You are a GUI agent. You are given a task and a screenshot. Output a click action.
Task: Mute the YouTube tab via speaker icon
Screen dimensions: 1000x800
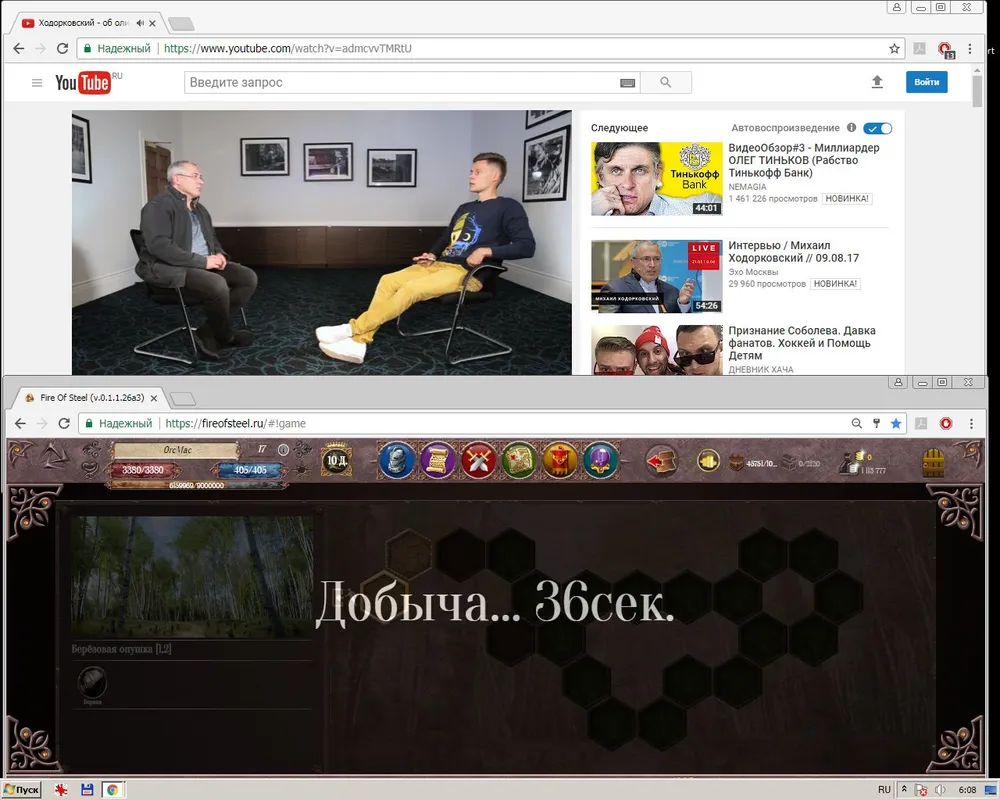coord(140,23)
